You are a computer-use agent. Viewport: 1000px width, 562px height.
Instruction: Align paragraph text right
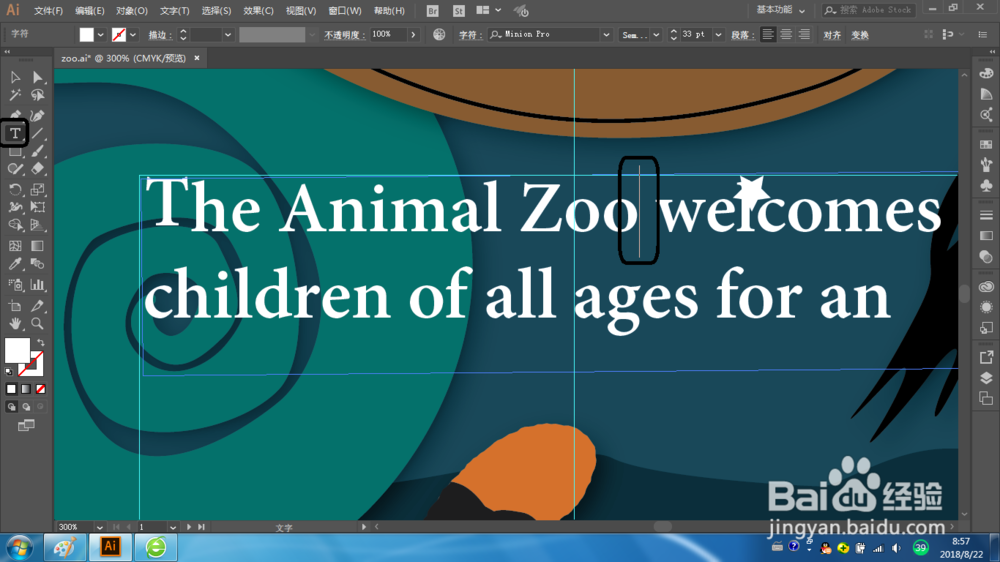(804, 34)
